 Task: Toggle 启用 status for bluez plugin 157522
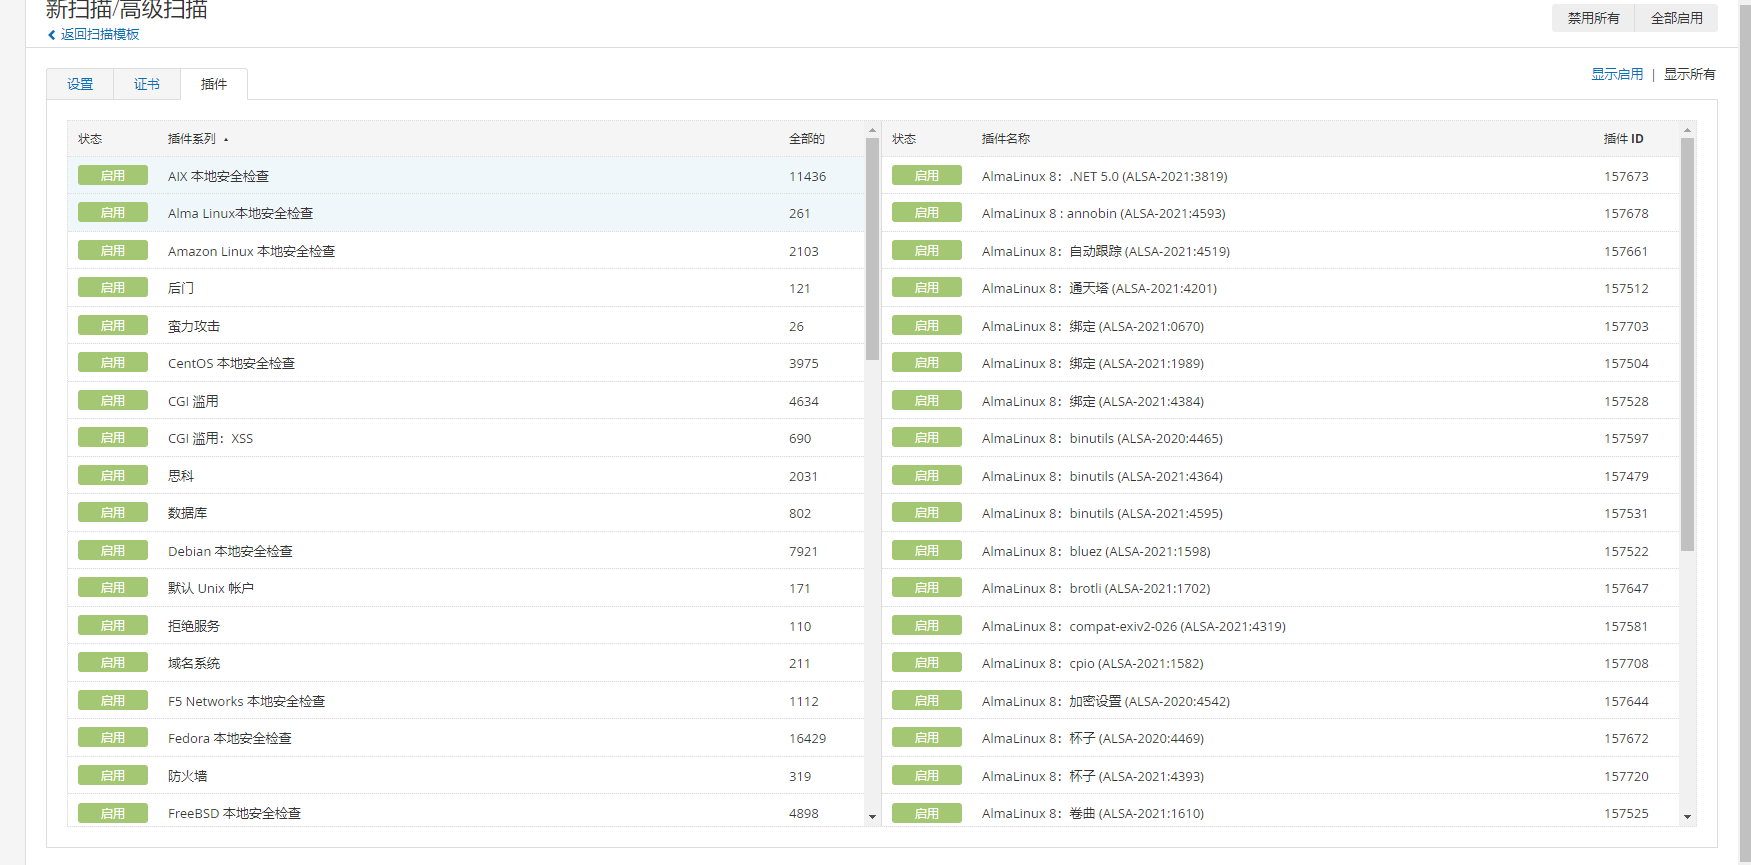point(927,550)
